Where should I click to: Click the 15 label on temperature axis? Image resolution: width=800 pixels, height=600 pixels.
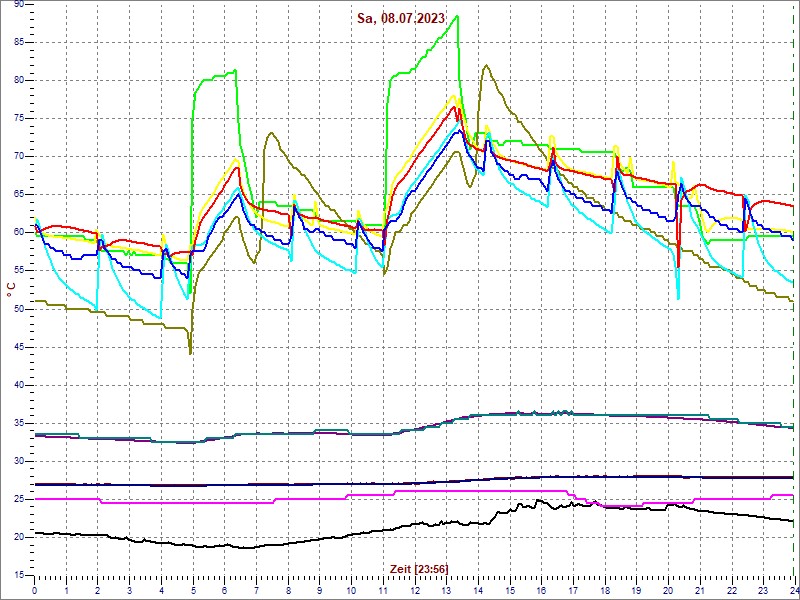(x=20, y=574)
